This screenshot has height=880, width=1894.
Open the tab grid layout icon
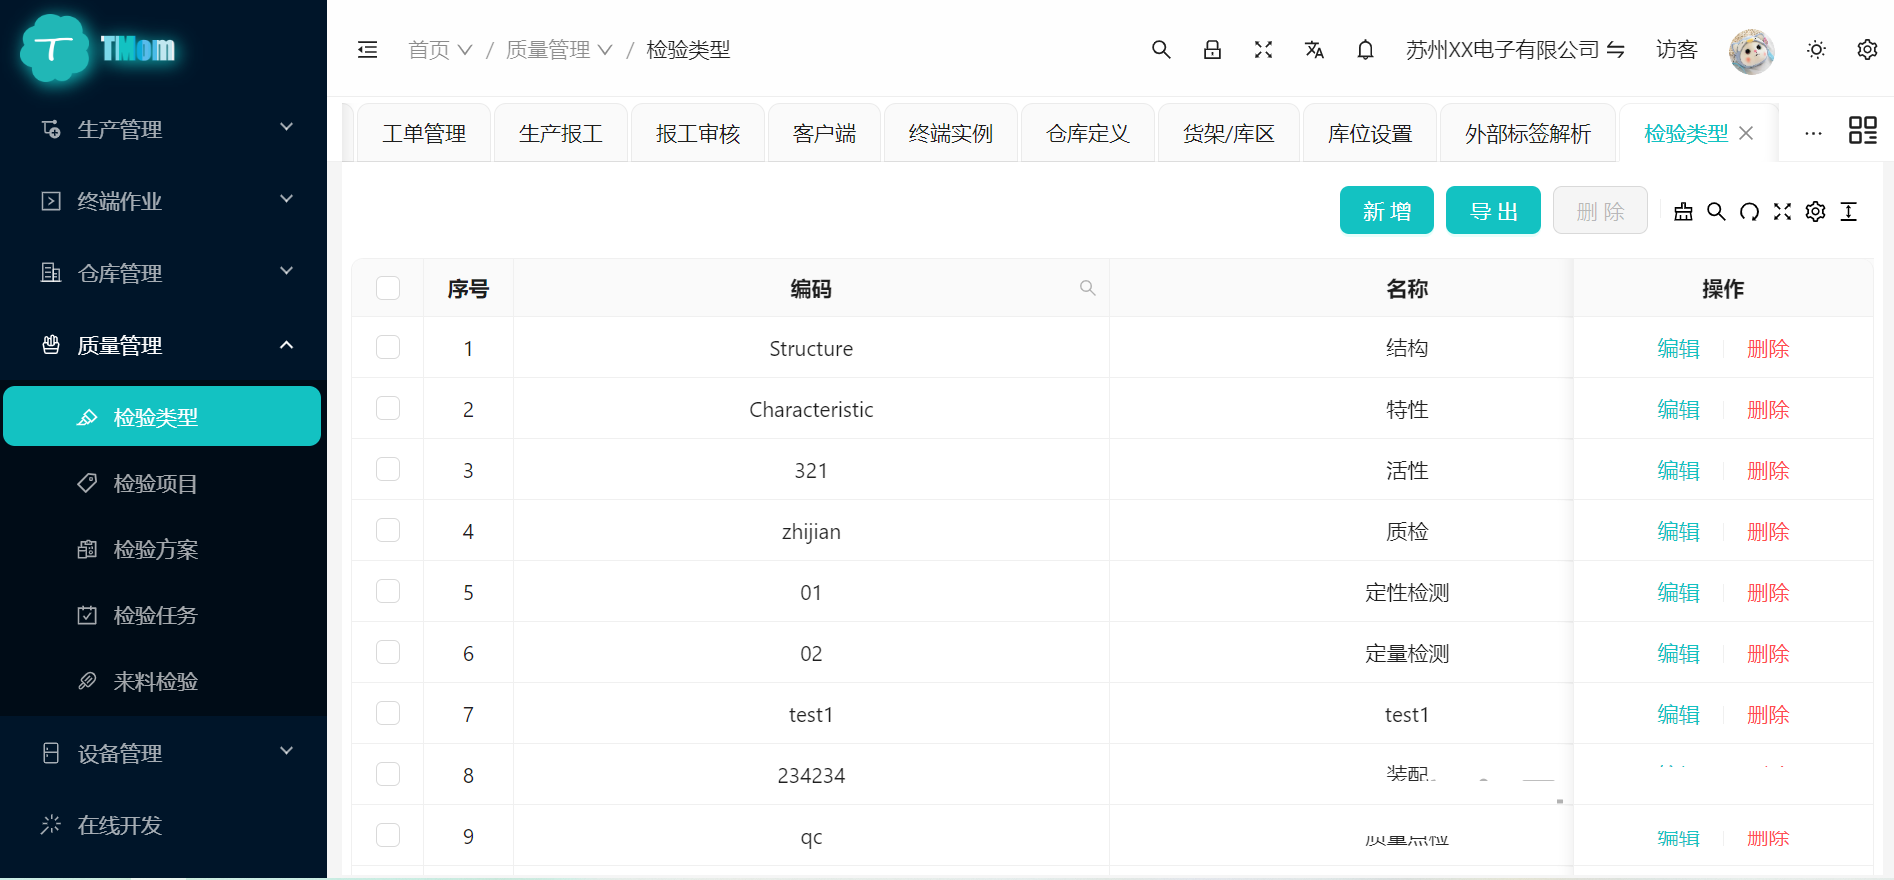click(1862, 131)
